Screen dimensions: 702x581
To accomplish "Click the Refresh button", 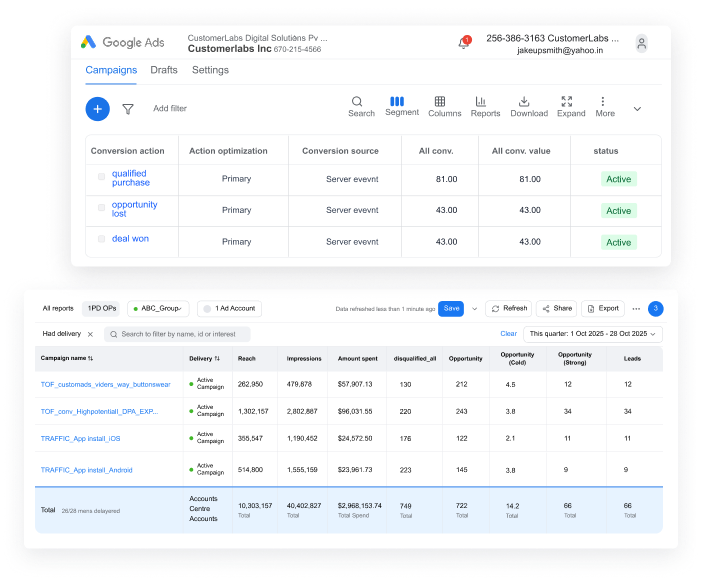I will 508,309.
